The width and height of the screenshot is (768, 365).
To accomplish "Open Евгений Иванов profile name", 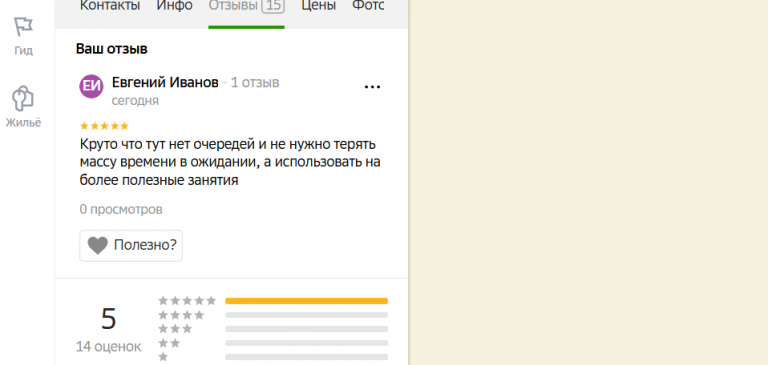I will coord(165,83).
